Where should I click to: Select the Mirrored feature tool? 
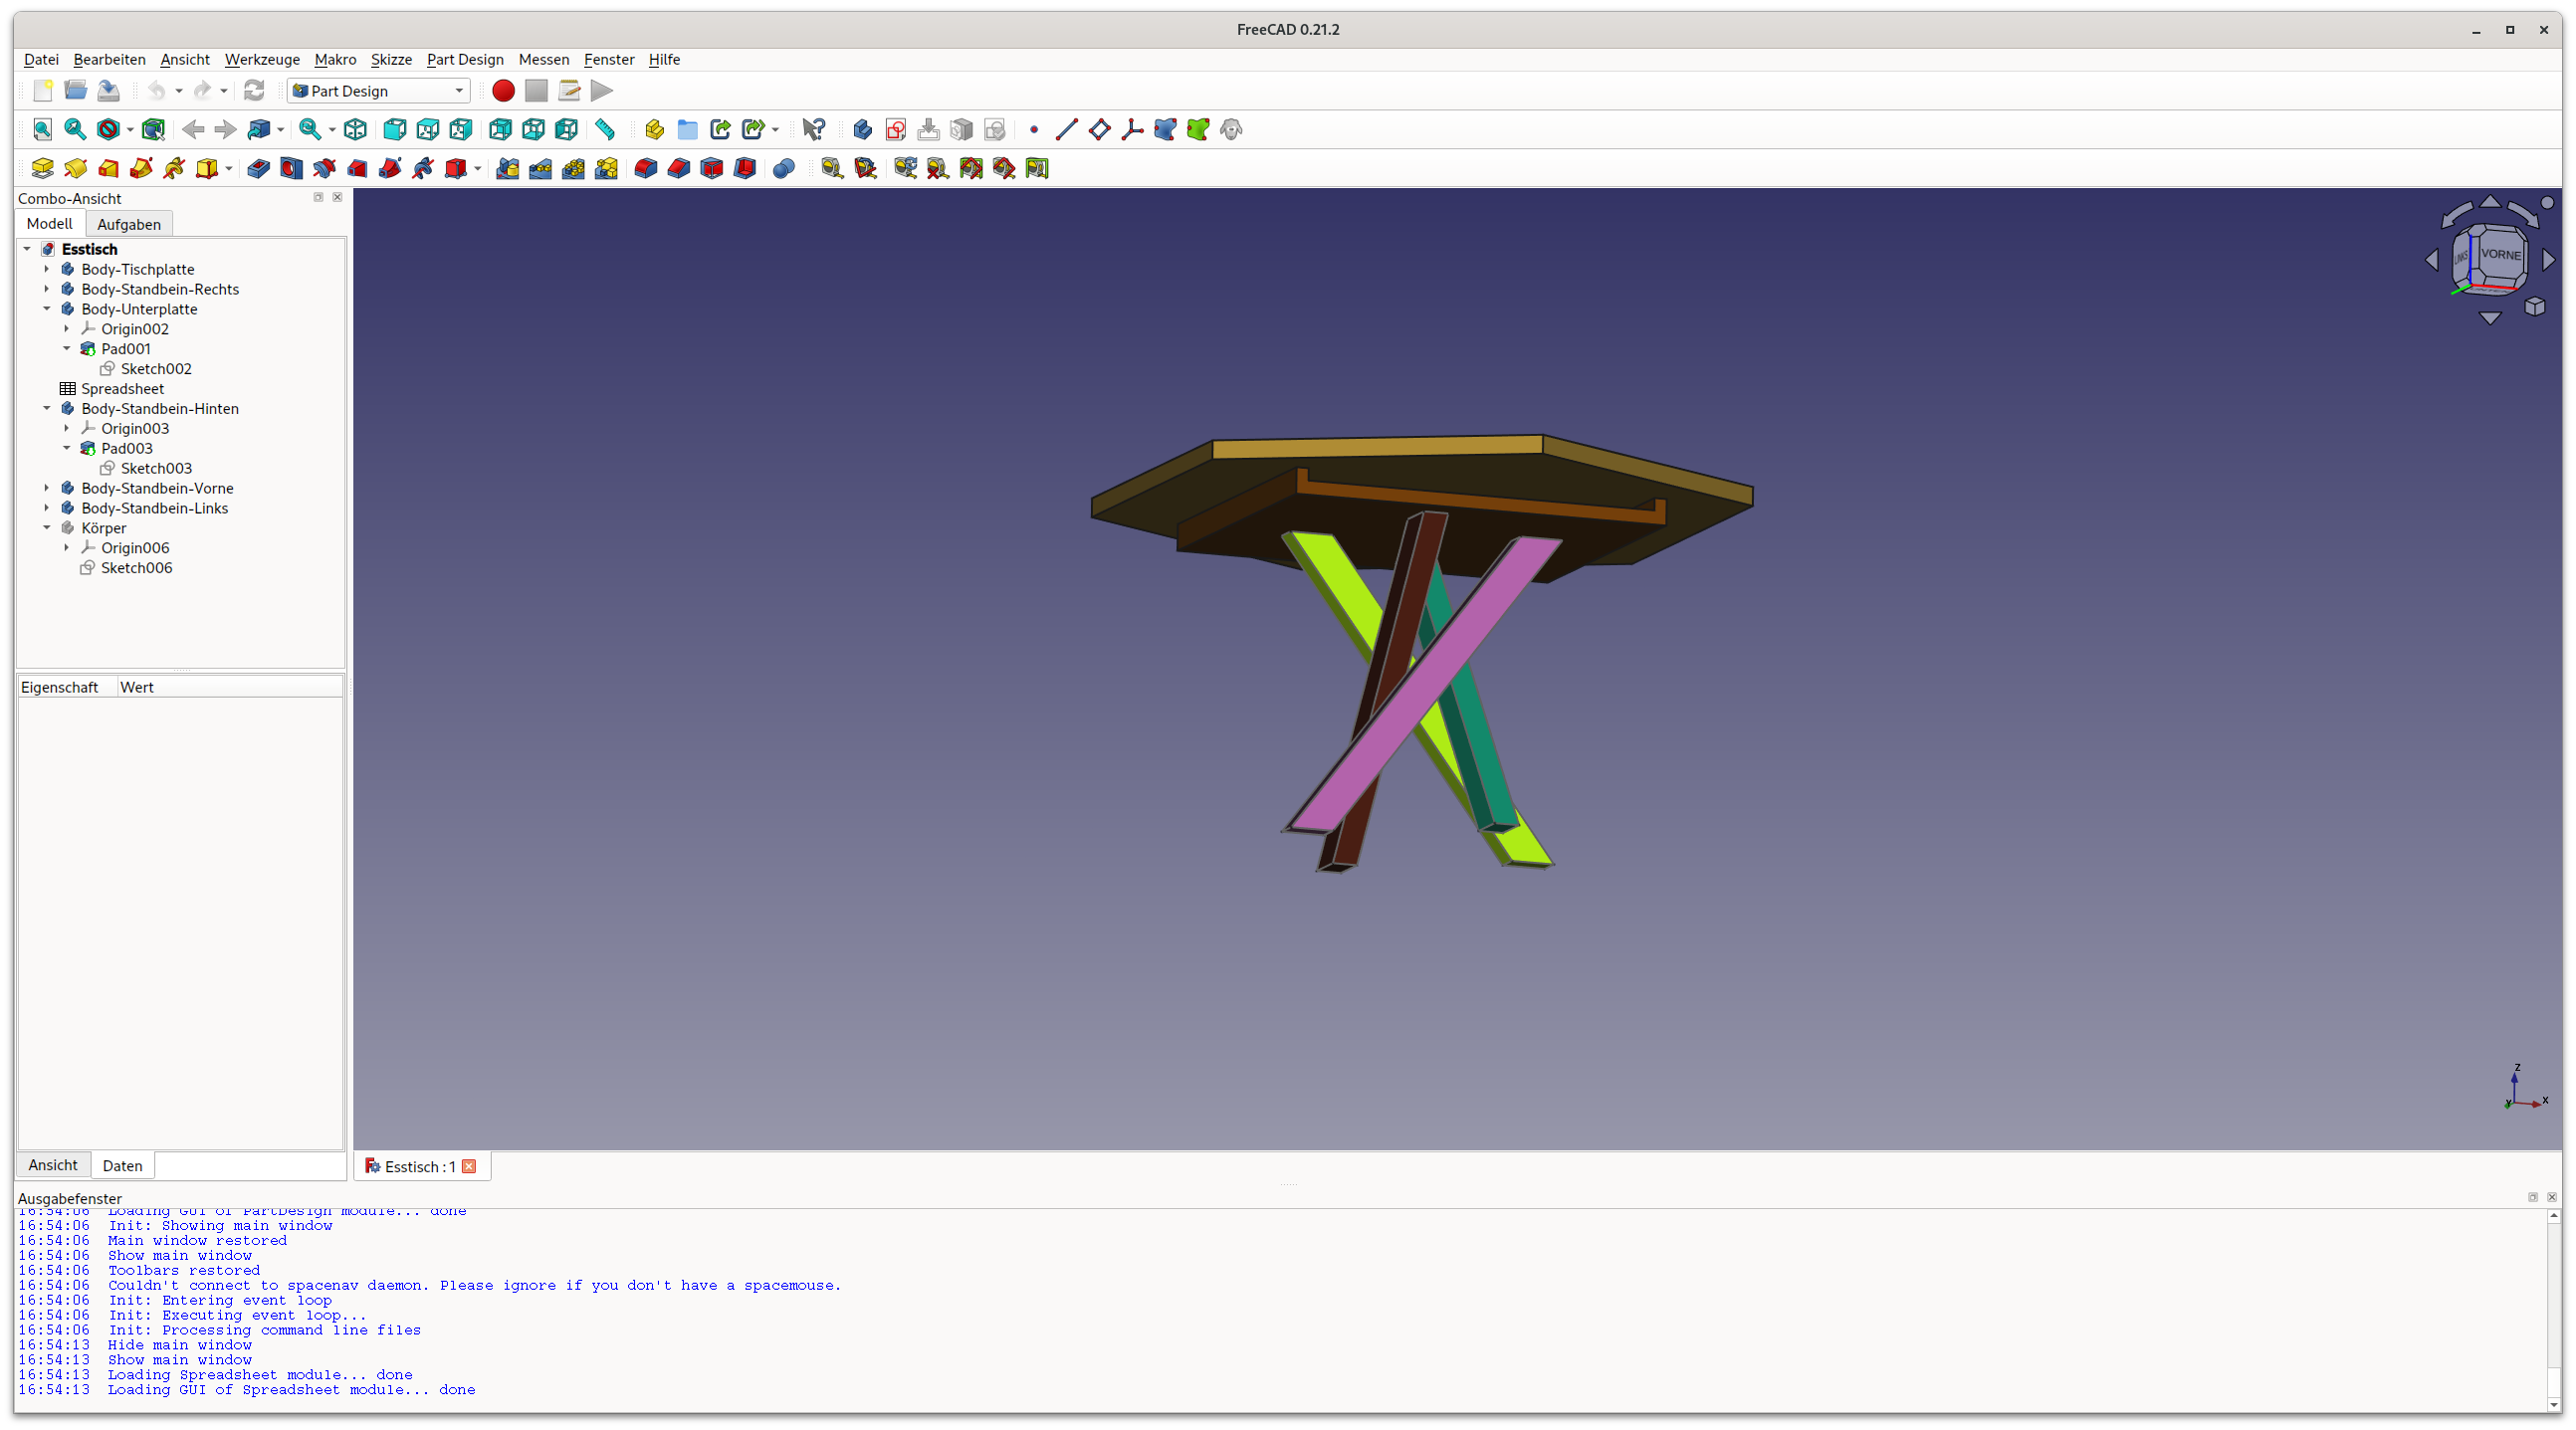tap(508, 168)
